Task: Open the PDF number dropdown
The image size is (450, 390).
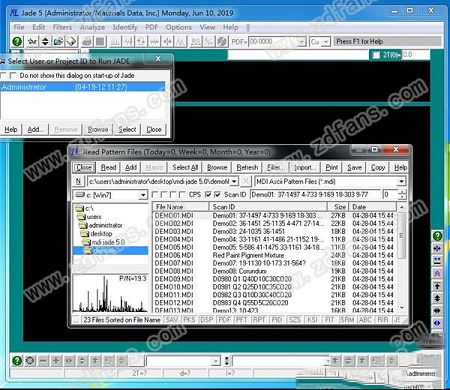Action: tap(301, 42)
